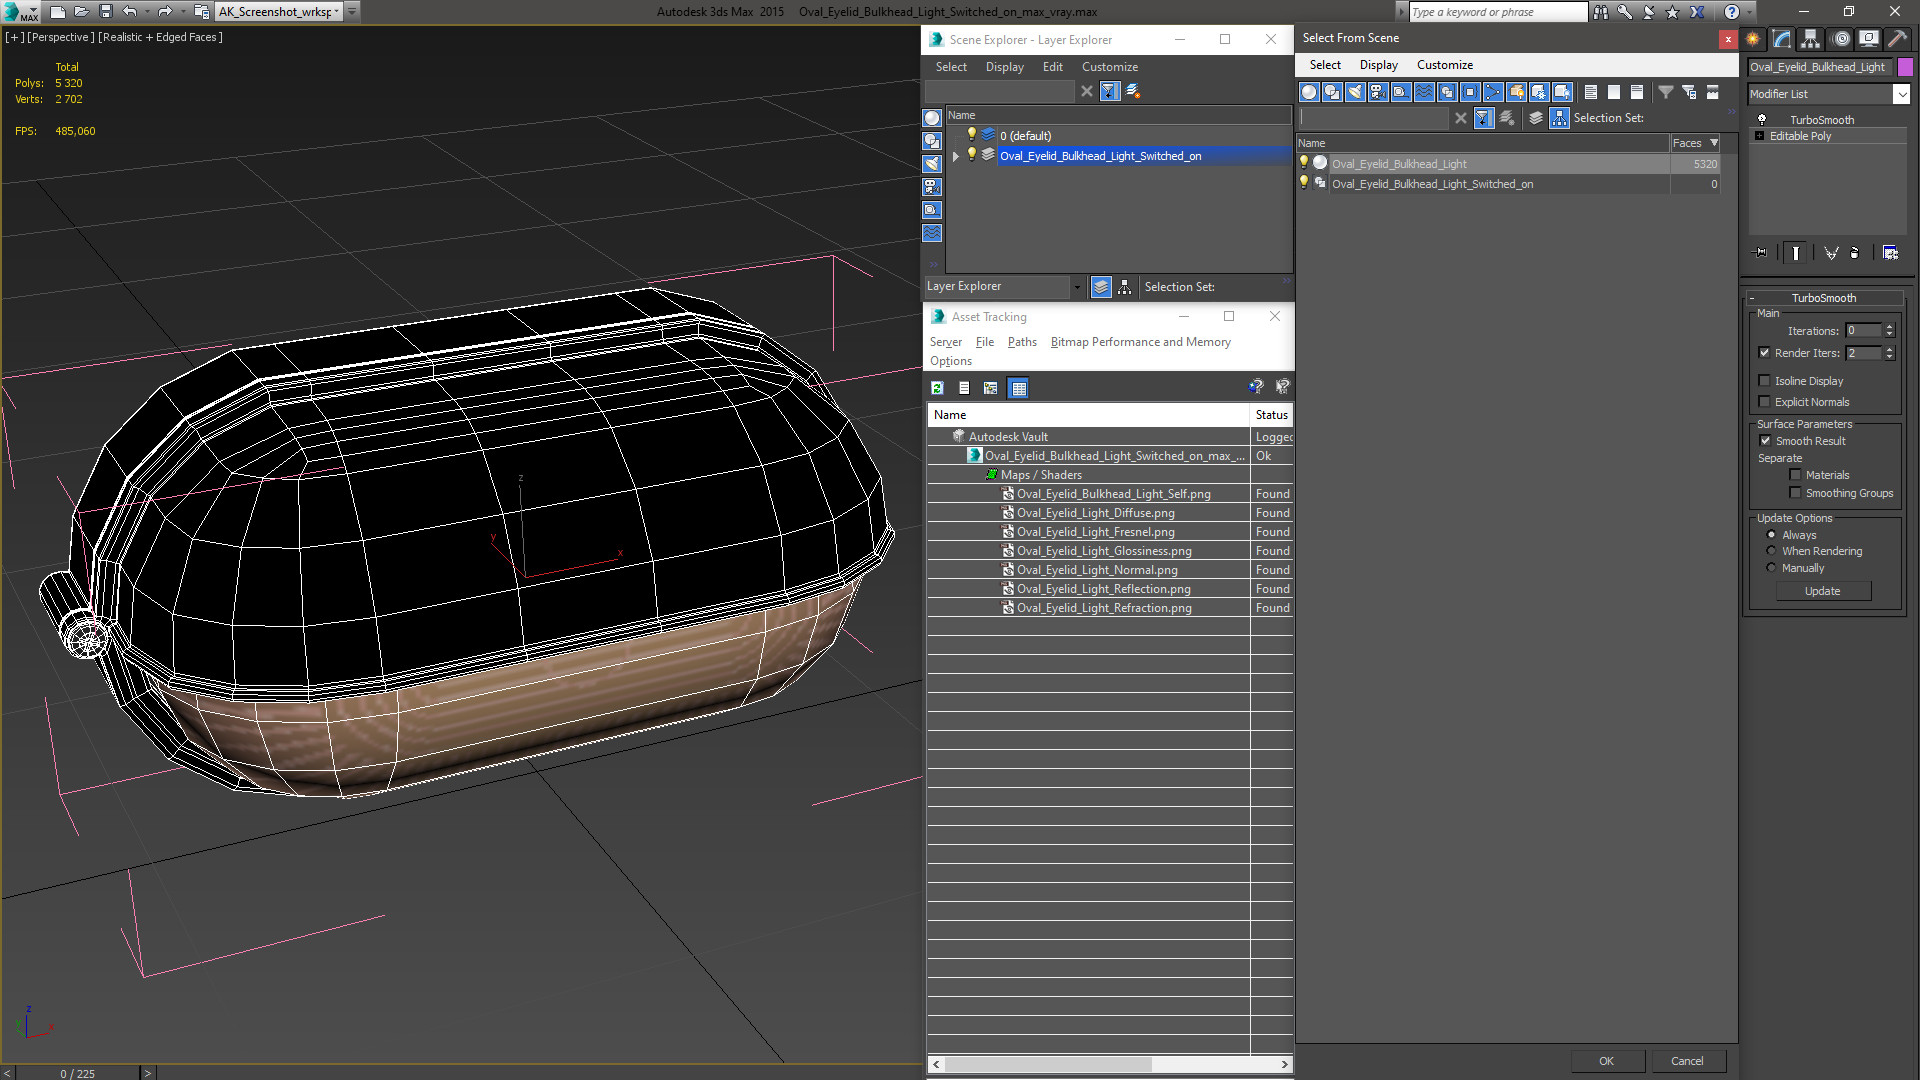Open the Hierarchy command panel tab
Image resolution: width=1920 pixels, height=1080 pixels.
(x=1811, y=39)
